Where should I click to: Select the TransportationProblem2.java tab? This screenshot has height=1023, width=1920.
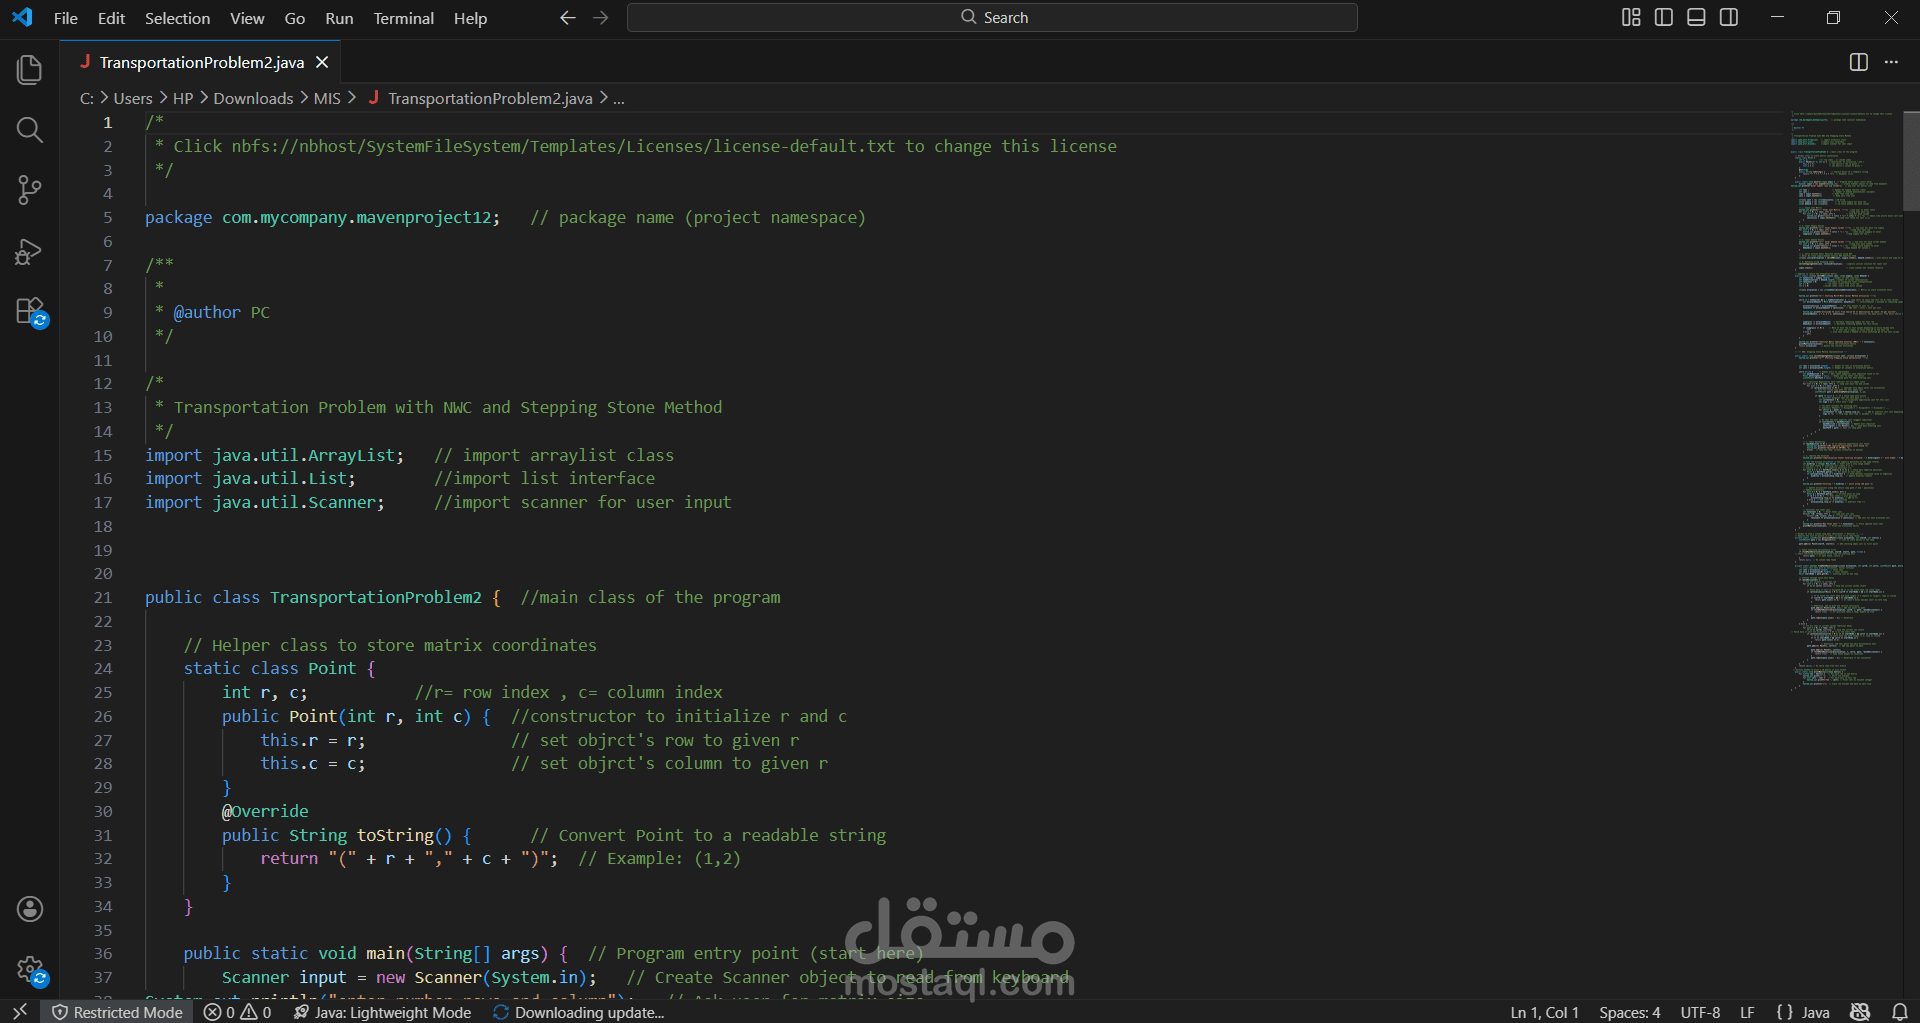point(202,62)
